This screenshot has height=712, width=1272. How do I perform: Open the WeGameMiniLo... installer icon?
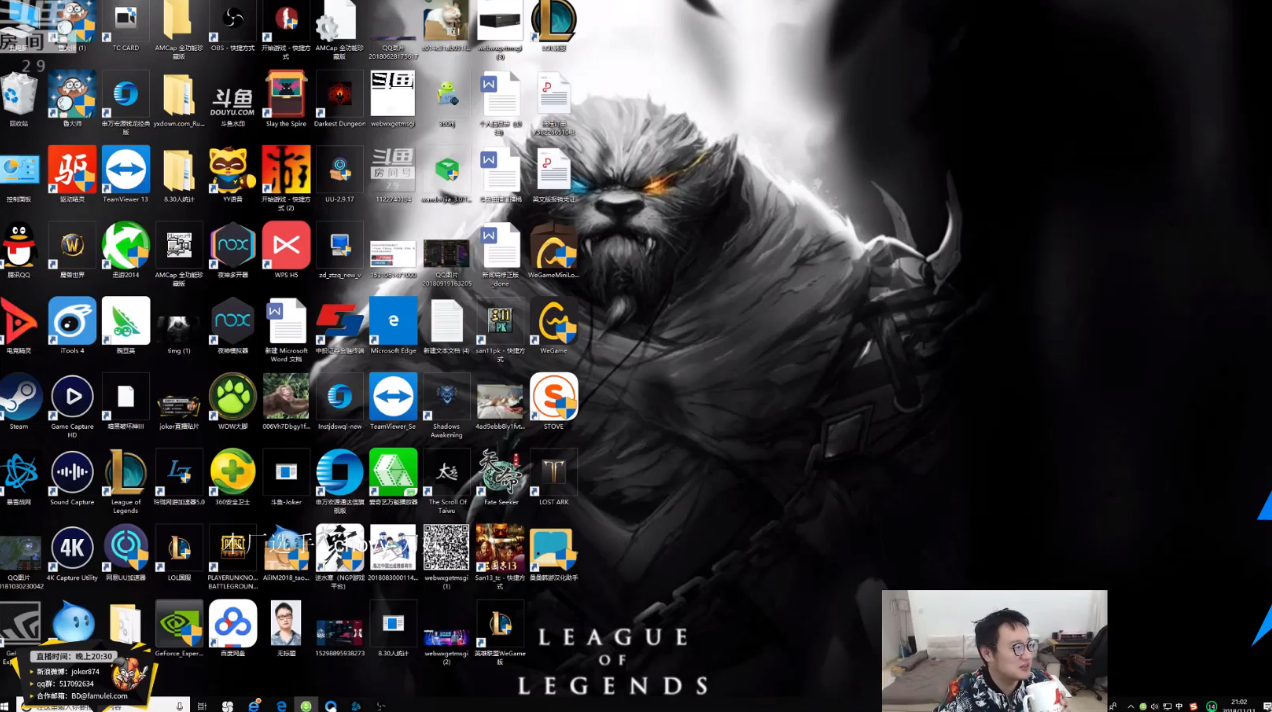point(554,246)
